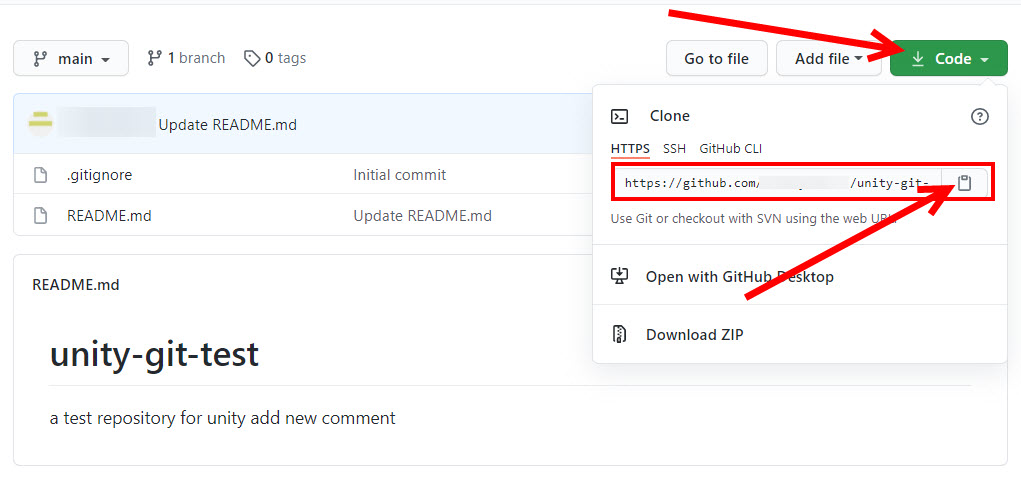Switch to the GitHub CLI tab
1021x492 pixels.
(731, 148)
